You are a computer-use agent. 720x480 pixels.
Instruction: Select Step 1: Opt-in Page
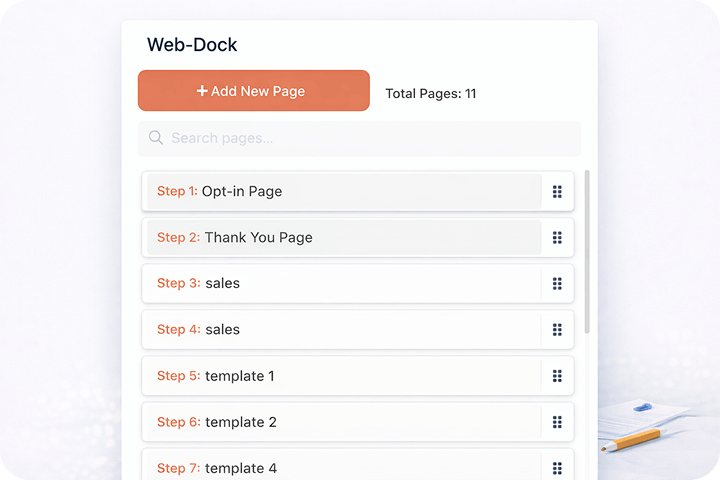(342, 191)
